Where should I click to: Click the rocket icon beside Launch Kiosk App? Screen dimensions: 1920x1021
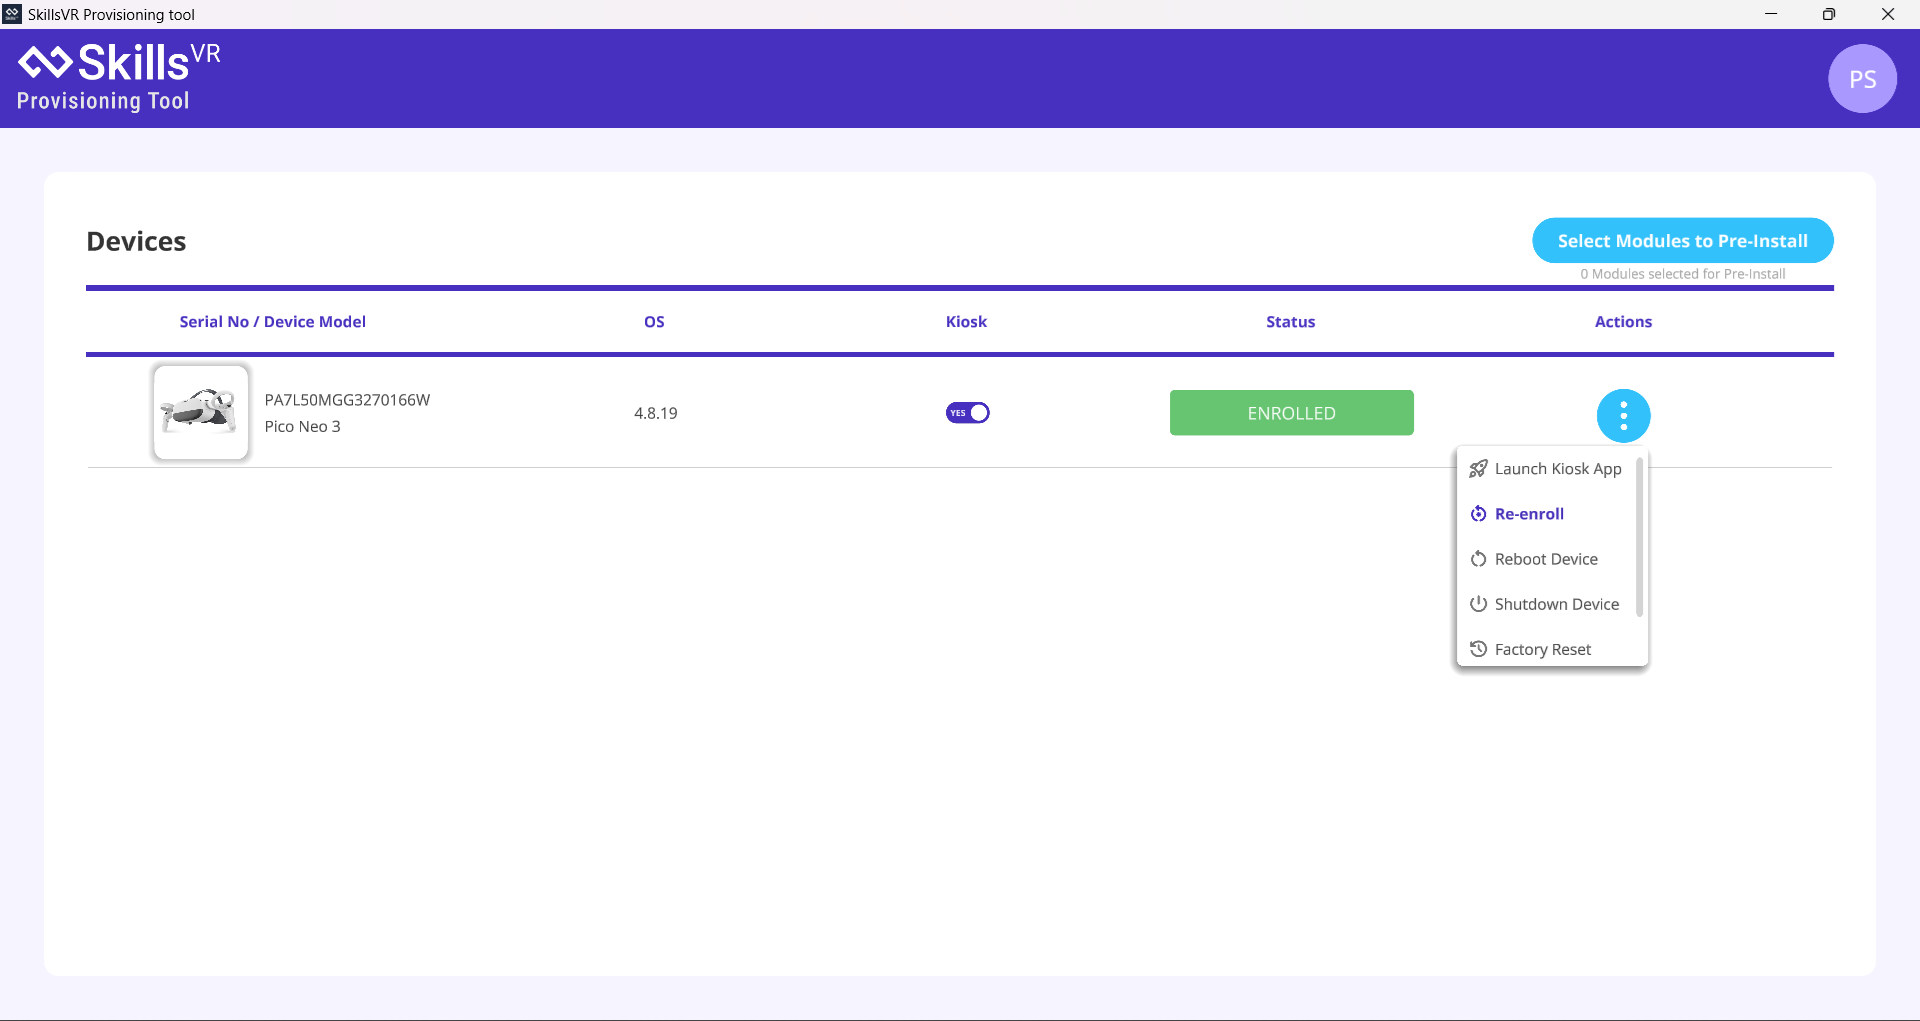(x=1479, y=468)
